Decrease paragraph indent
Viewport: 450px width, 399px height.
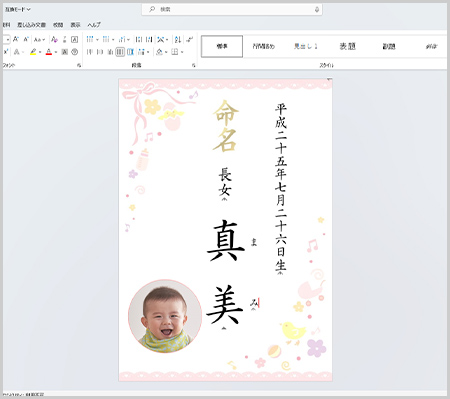click(x=139, y=39)
